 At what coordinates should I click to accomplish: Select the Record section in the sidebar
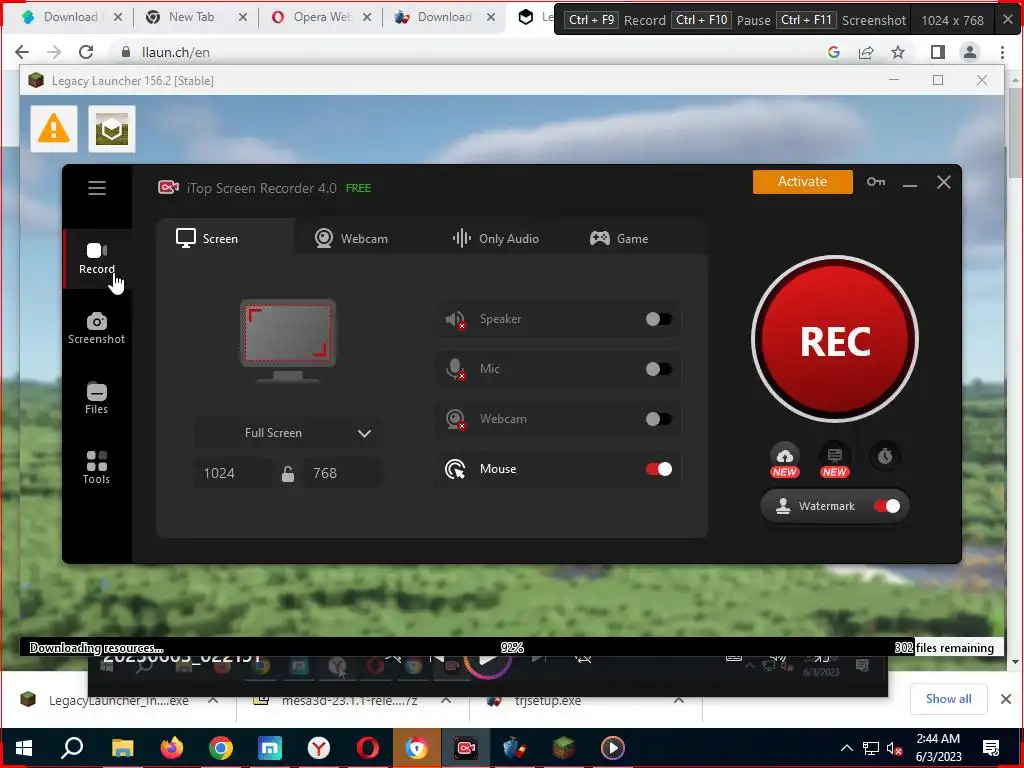[x=97, y=259]
